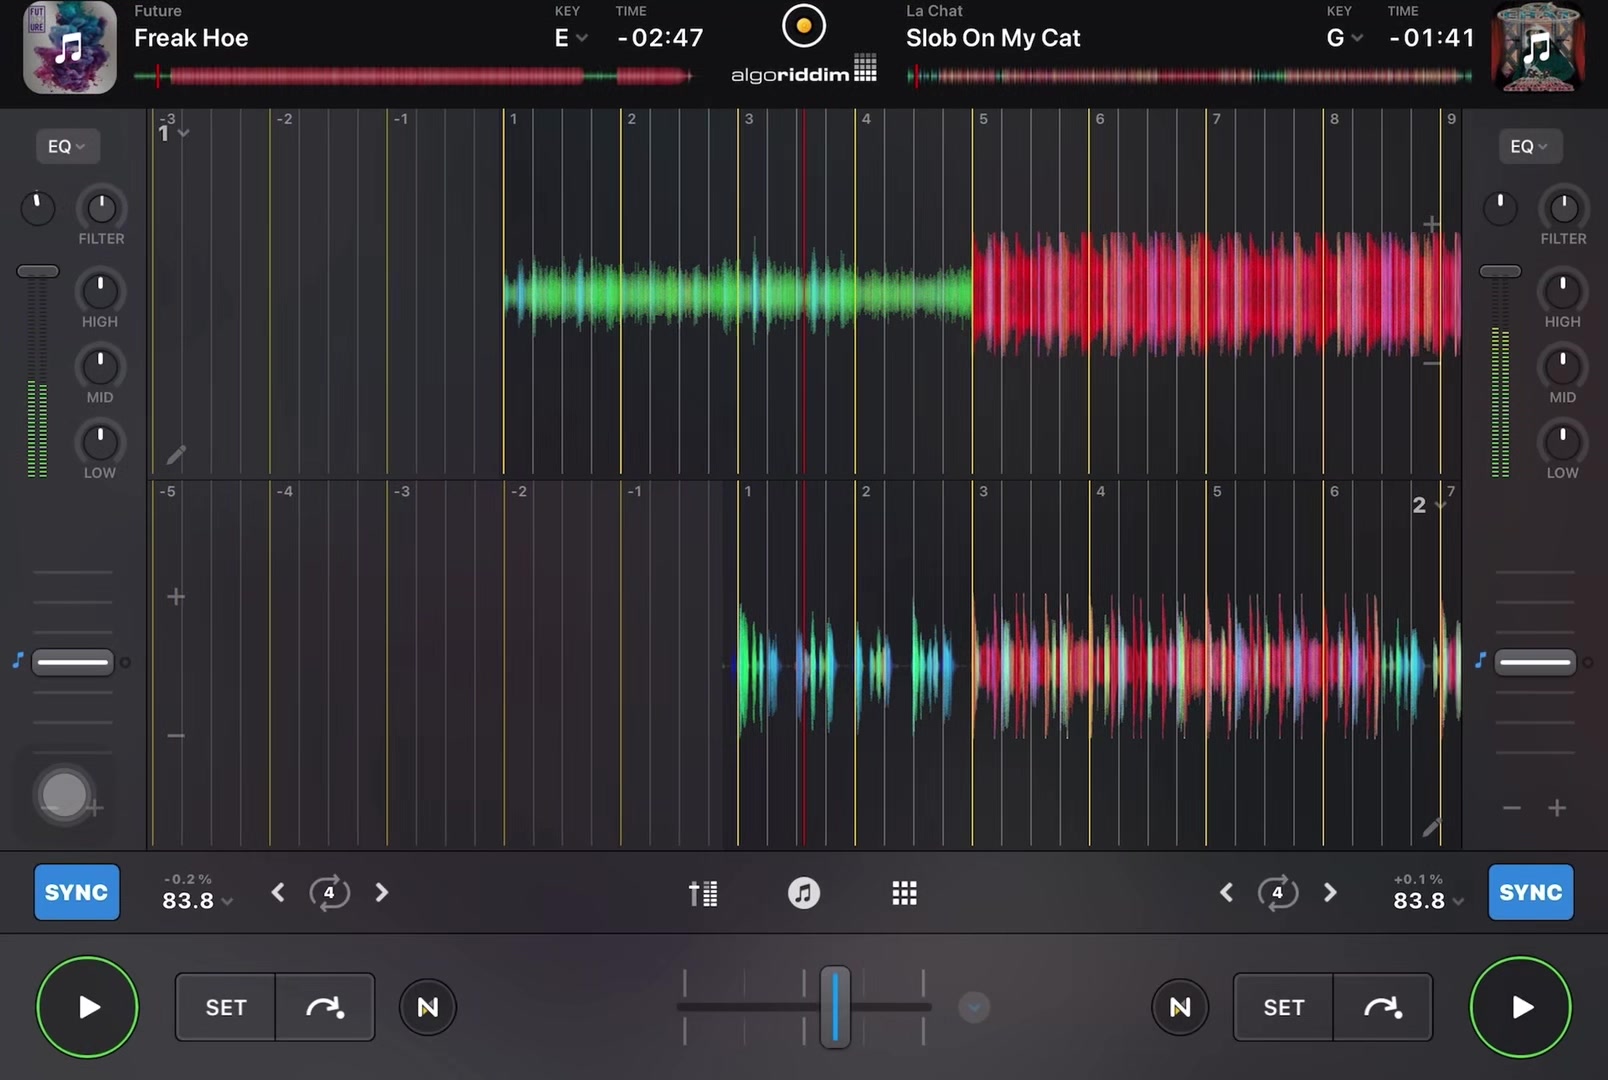The width and height of the screenshot is (1608, 1080).
Task: Toggle SYNC on the left deck
Action: [x=77, y=892]
